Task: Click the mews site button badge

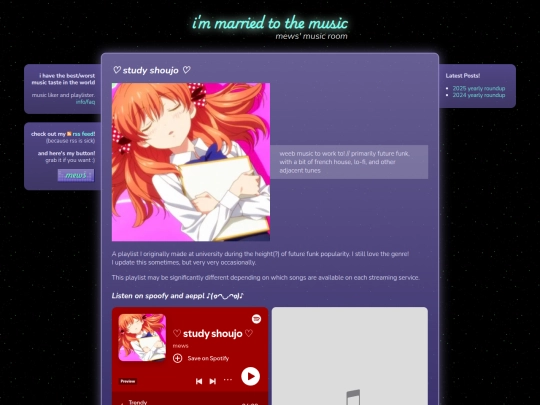Action: pos(76,175)
